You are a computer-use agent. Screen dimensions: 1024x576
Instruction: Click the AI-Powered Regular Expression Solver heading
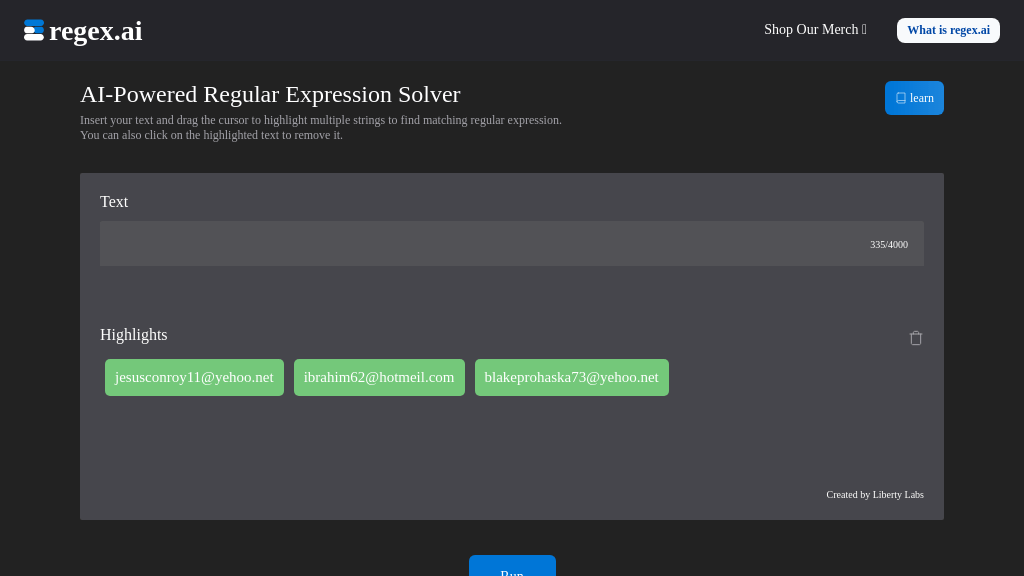(x=270, y=95)
